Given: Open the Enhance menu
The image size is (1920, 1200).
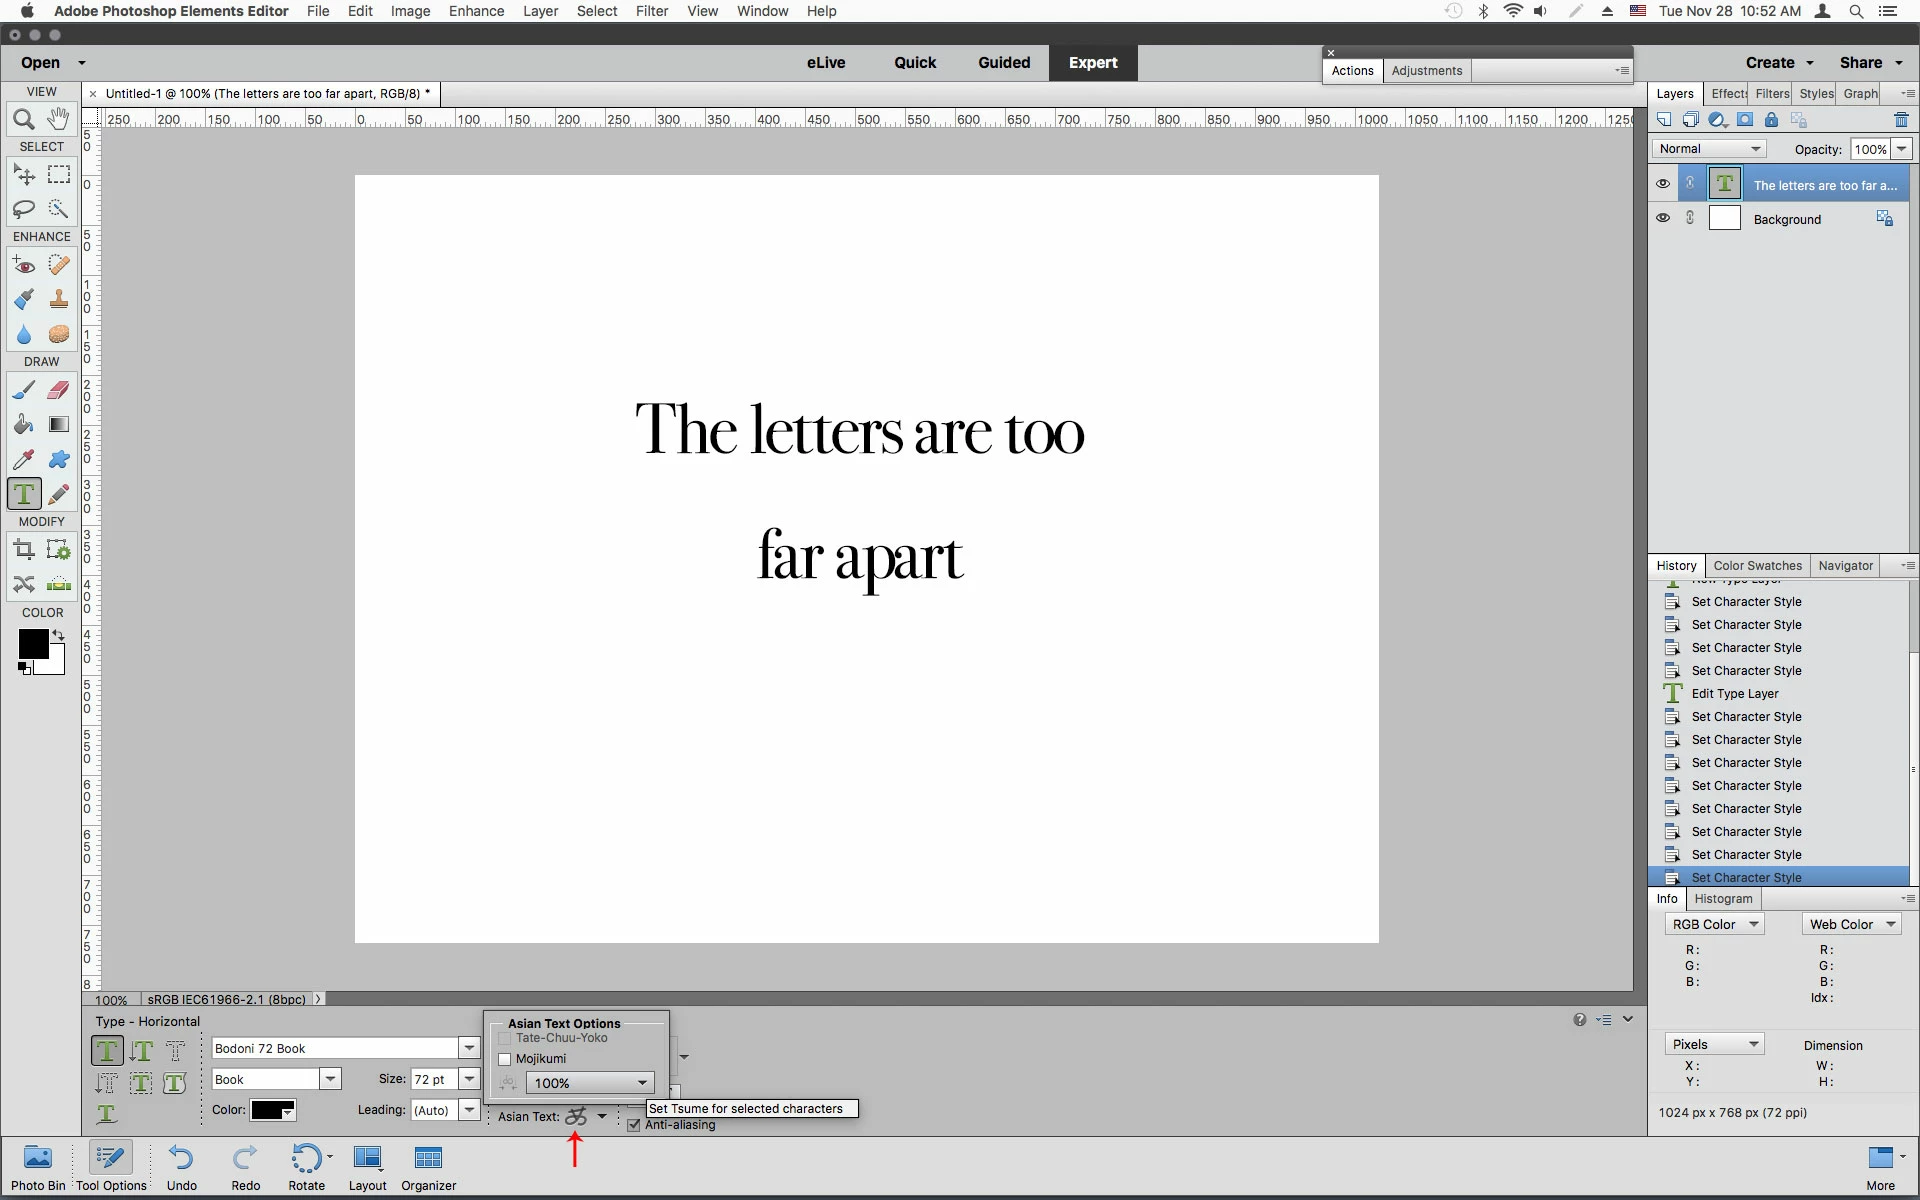Looking at the screenshot, I should (x=476, y=11).
